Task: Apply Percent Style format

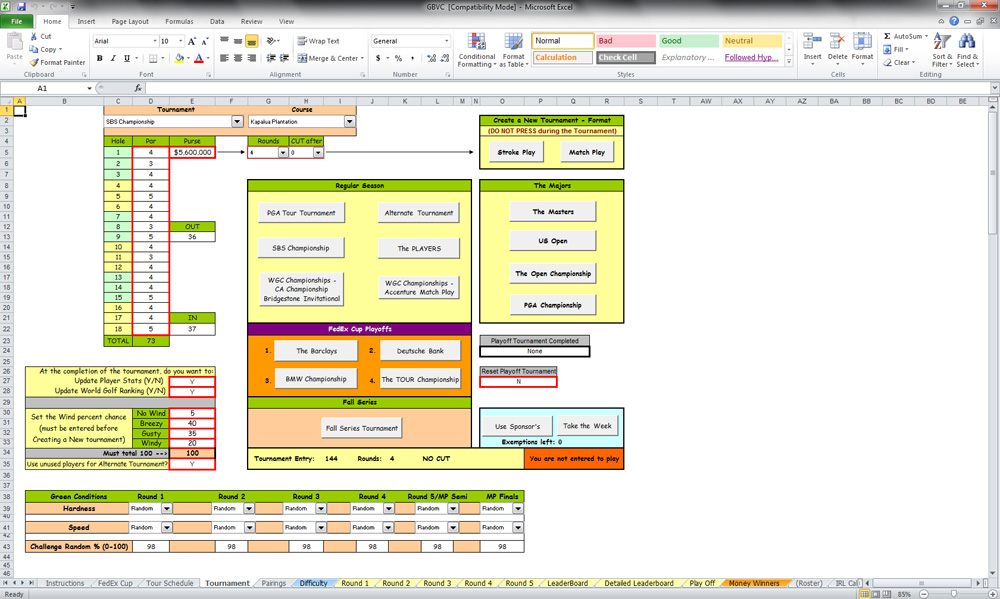Action: click(399, 58)
